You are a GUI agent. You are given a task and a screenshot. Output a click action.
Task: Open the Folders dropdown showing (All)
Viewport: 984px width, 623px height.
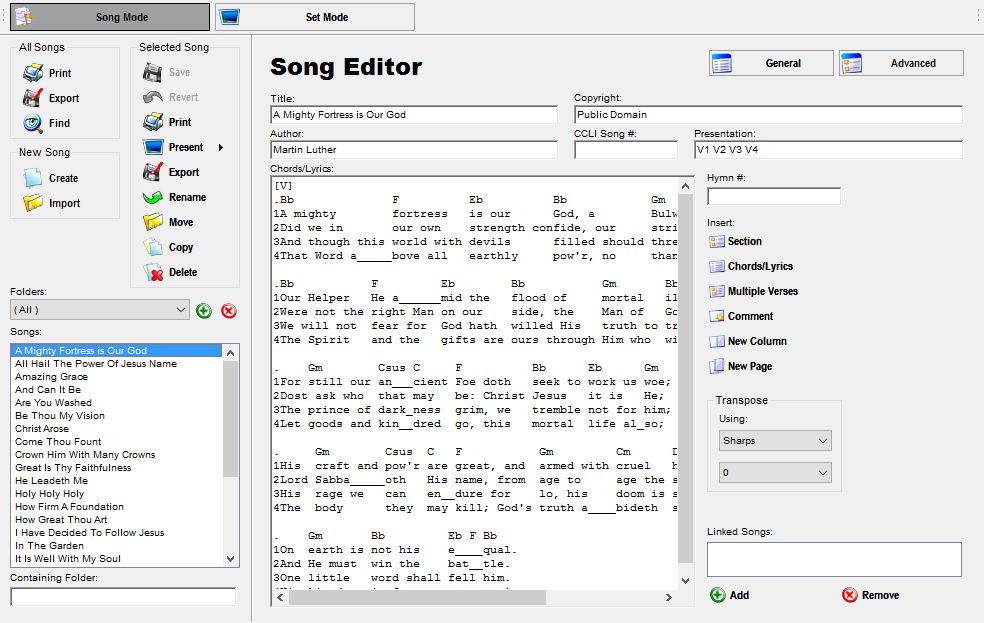pos(100,311)
